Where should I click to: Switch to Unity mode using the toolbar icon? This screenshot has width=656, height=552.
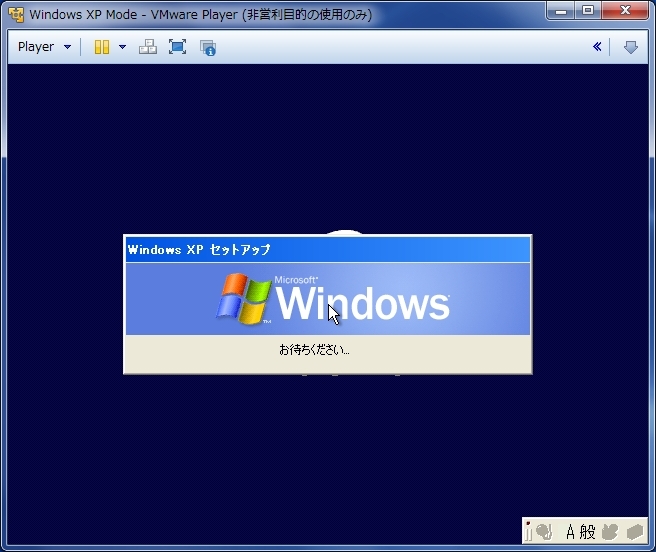pos(208,47)
